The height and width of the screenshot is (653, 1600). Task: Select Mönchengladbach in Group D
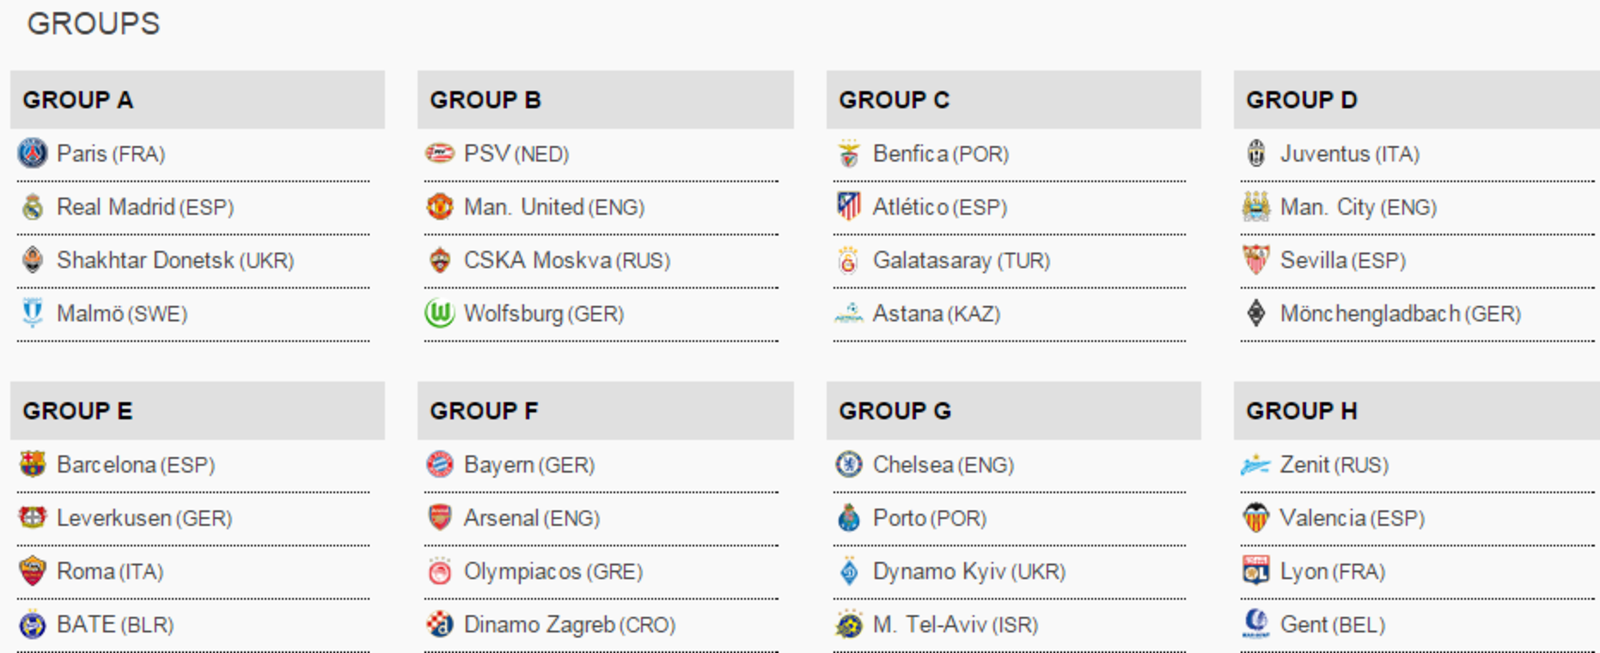click(x=1400, y=314)
